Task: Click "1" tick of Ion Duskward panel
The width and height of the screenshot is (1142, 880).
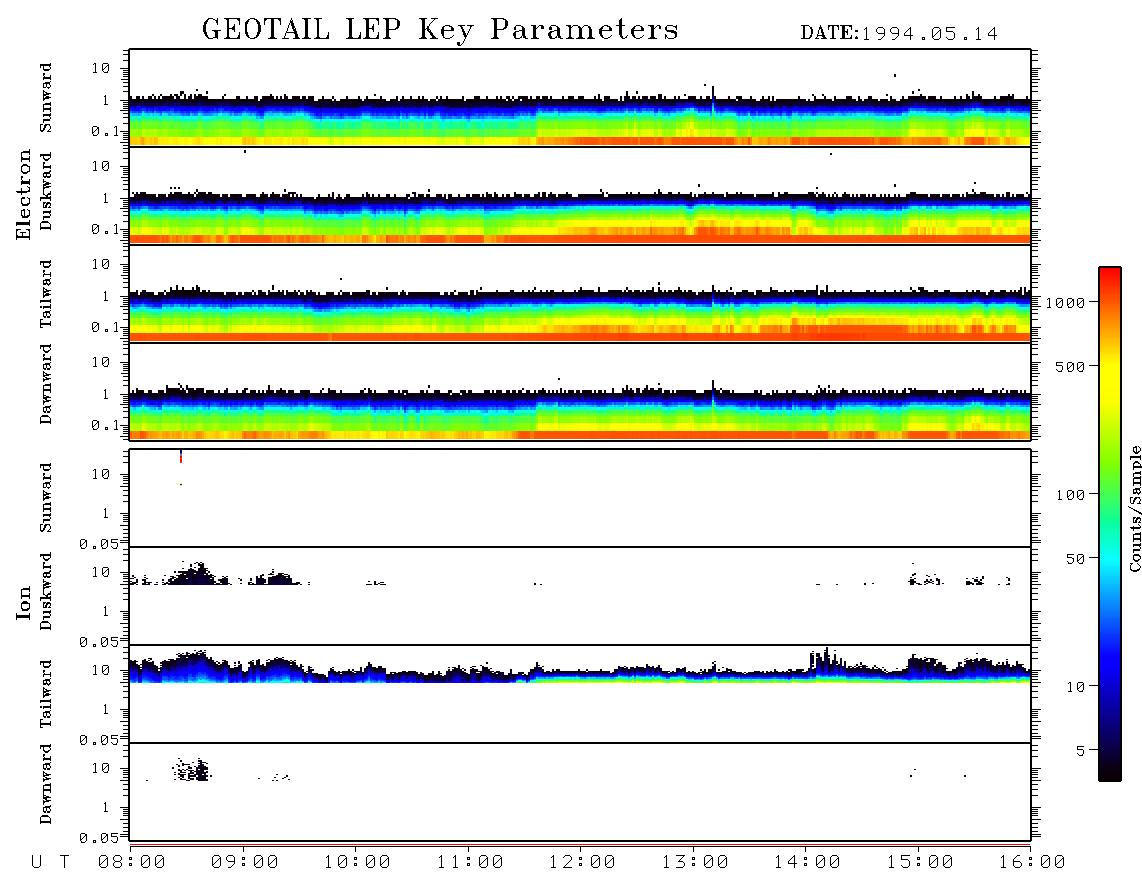Action: (x=106, y=612)
